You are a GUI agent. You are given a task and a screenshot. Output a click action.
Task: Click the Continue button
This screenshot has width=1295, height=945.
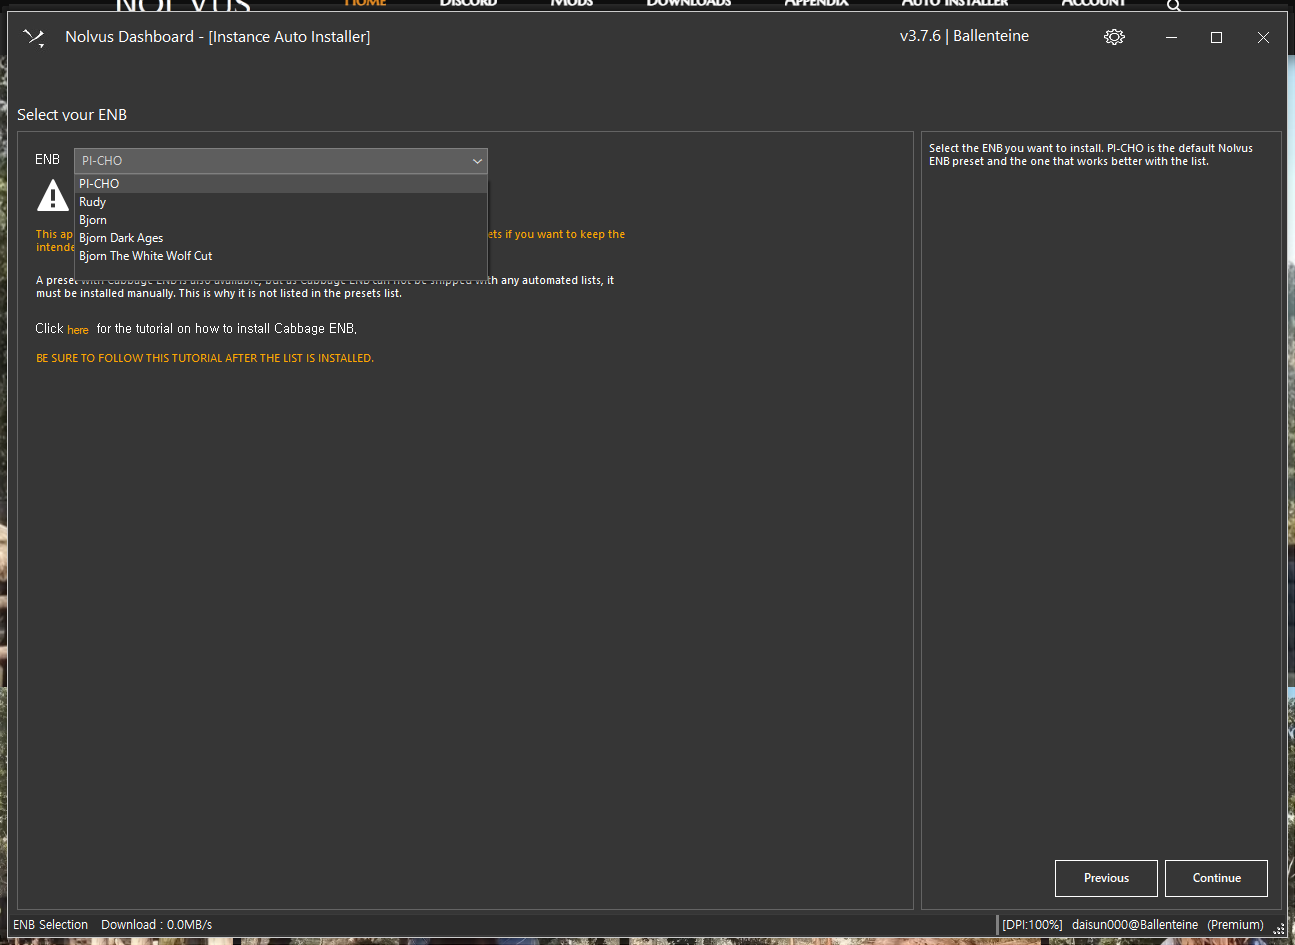1216,878
